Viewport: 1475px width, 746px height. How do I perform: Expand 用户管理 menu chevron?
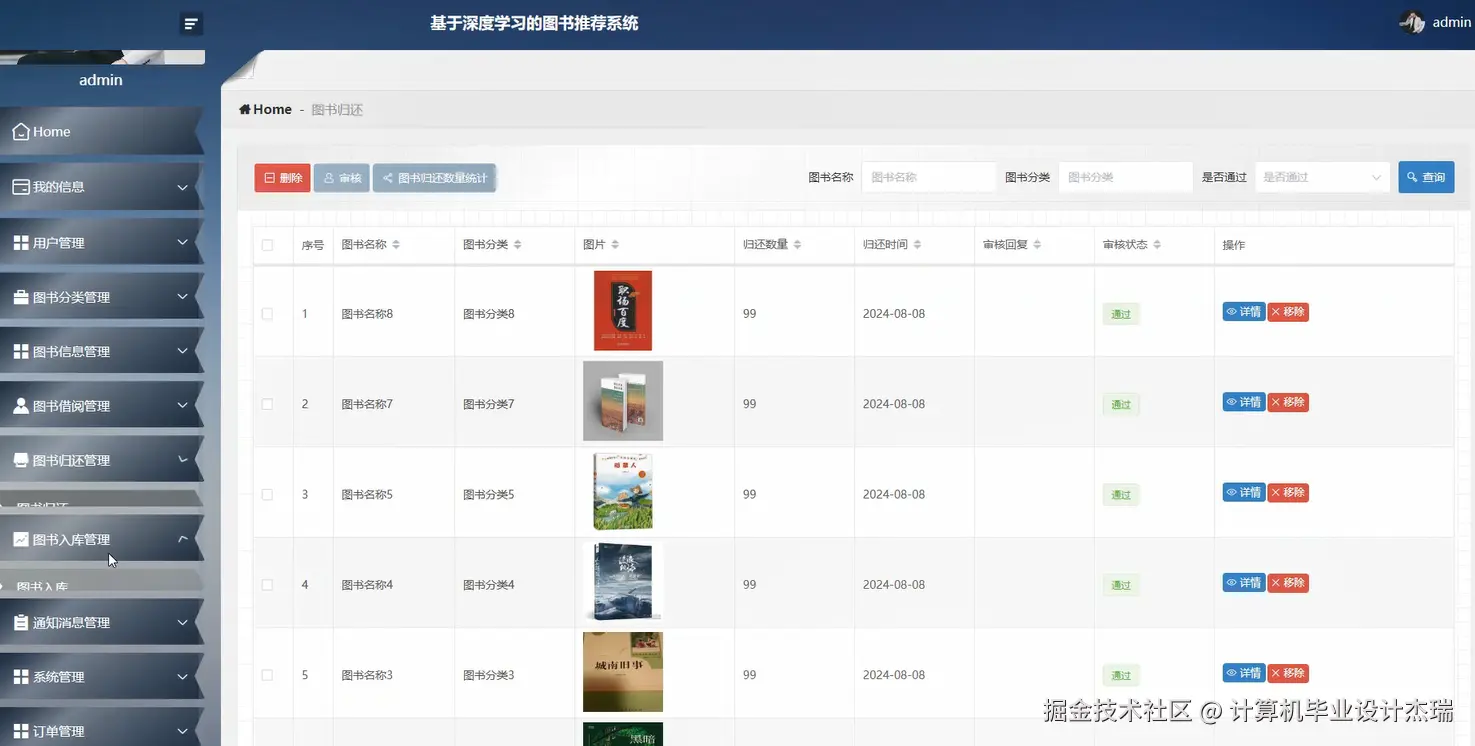[x=182, y=243]
